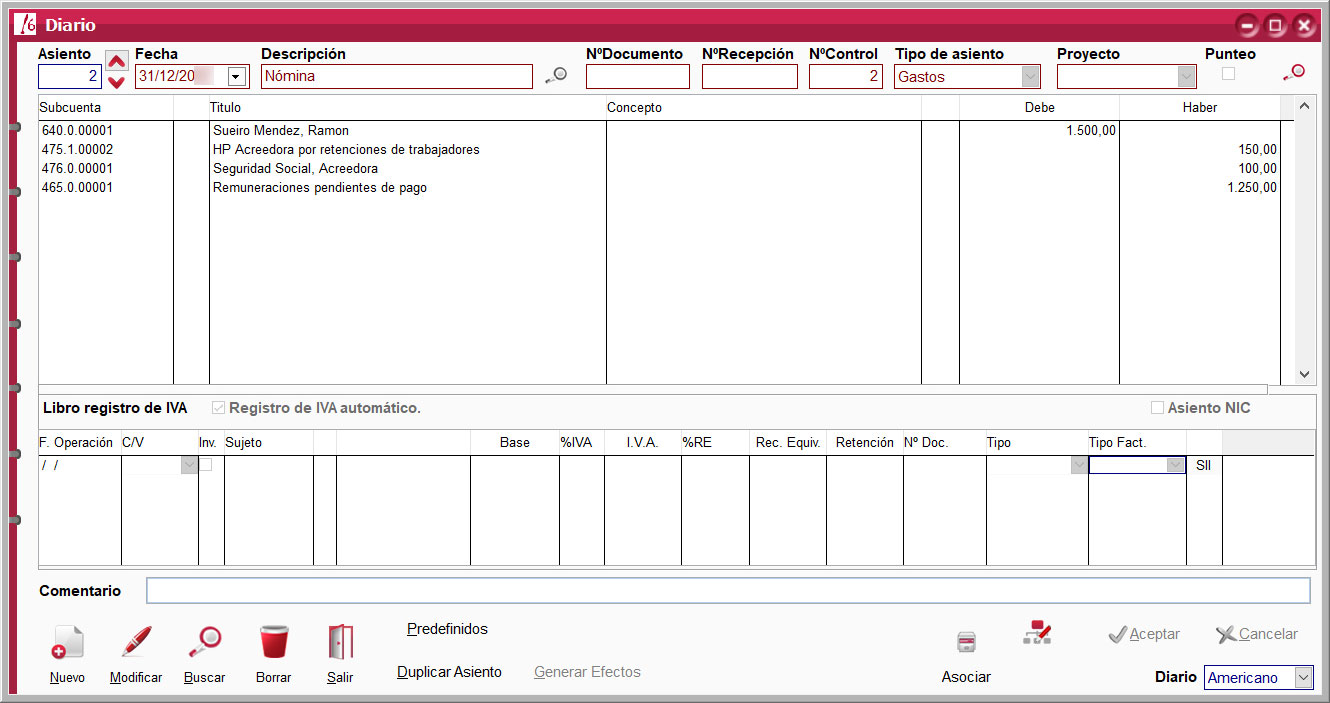Open the Fecha date picker dropdown
This screenshot has height=703, width=1330.
[237, 77]
